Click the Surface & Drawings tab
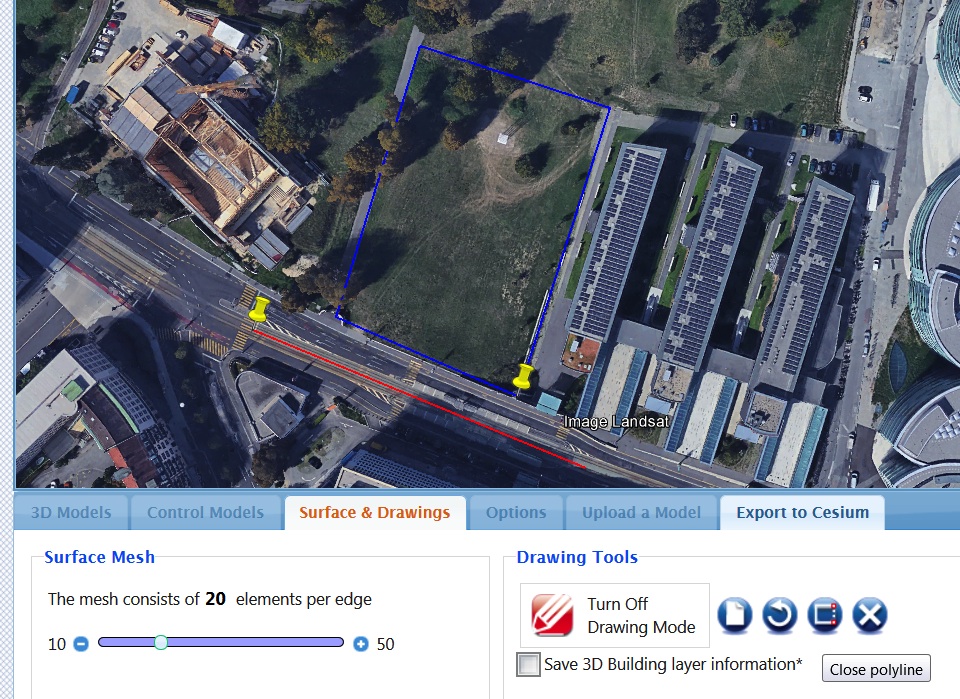The image size is (960, 699). pos(375,512)
